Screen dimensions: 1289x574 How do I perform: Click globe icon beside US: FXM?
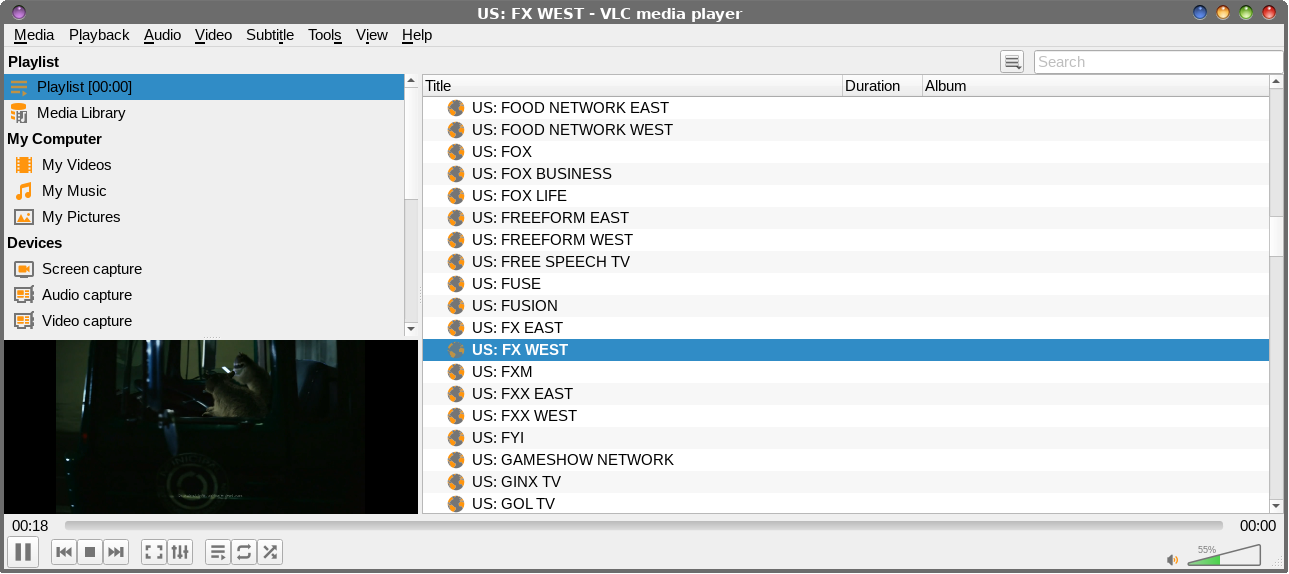(456, 372)
